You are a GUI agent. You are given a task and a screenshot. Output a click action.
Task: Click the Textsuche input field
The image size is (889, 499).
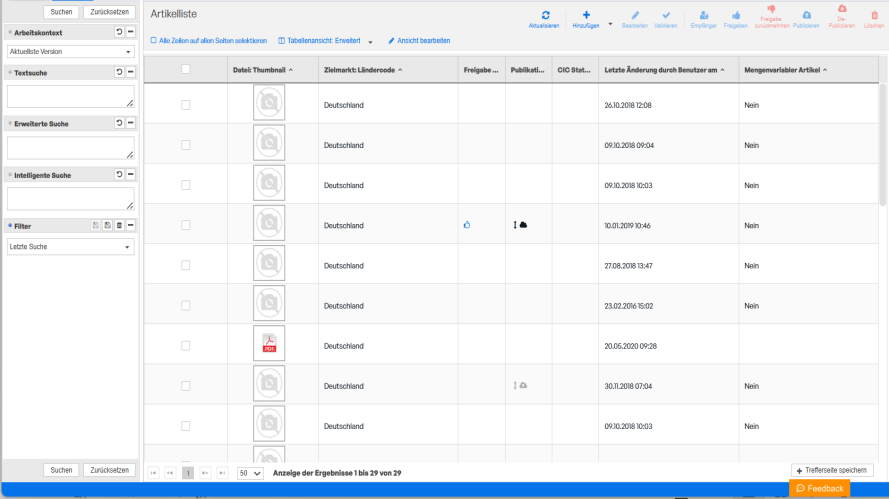pyautogui.click(x=70, y=96)
